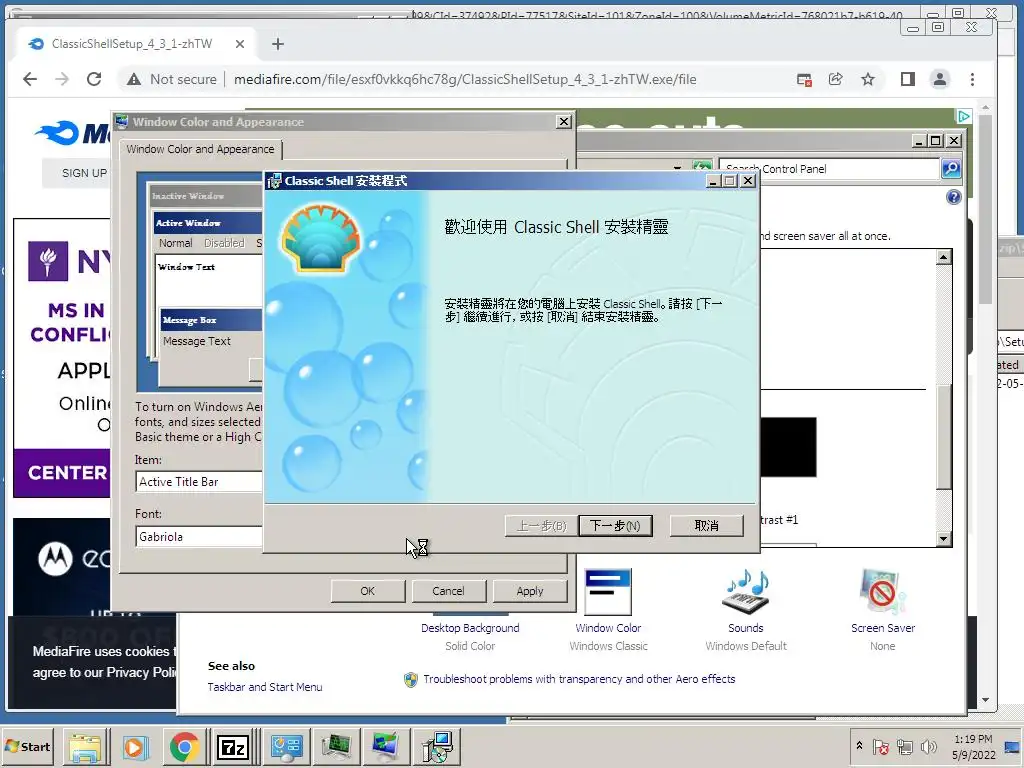Click the Screen Saver link
The width and height of the screenshot is (1024, 768).
(x=883, y=628)
